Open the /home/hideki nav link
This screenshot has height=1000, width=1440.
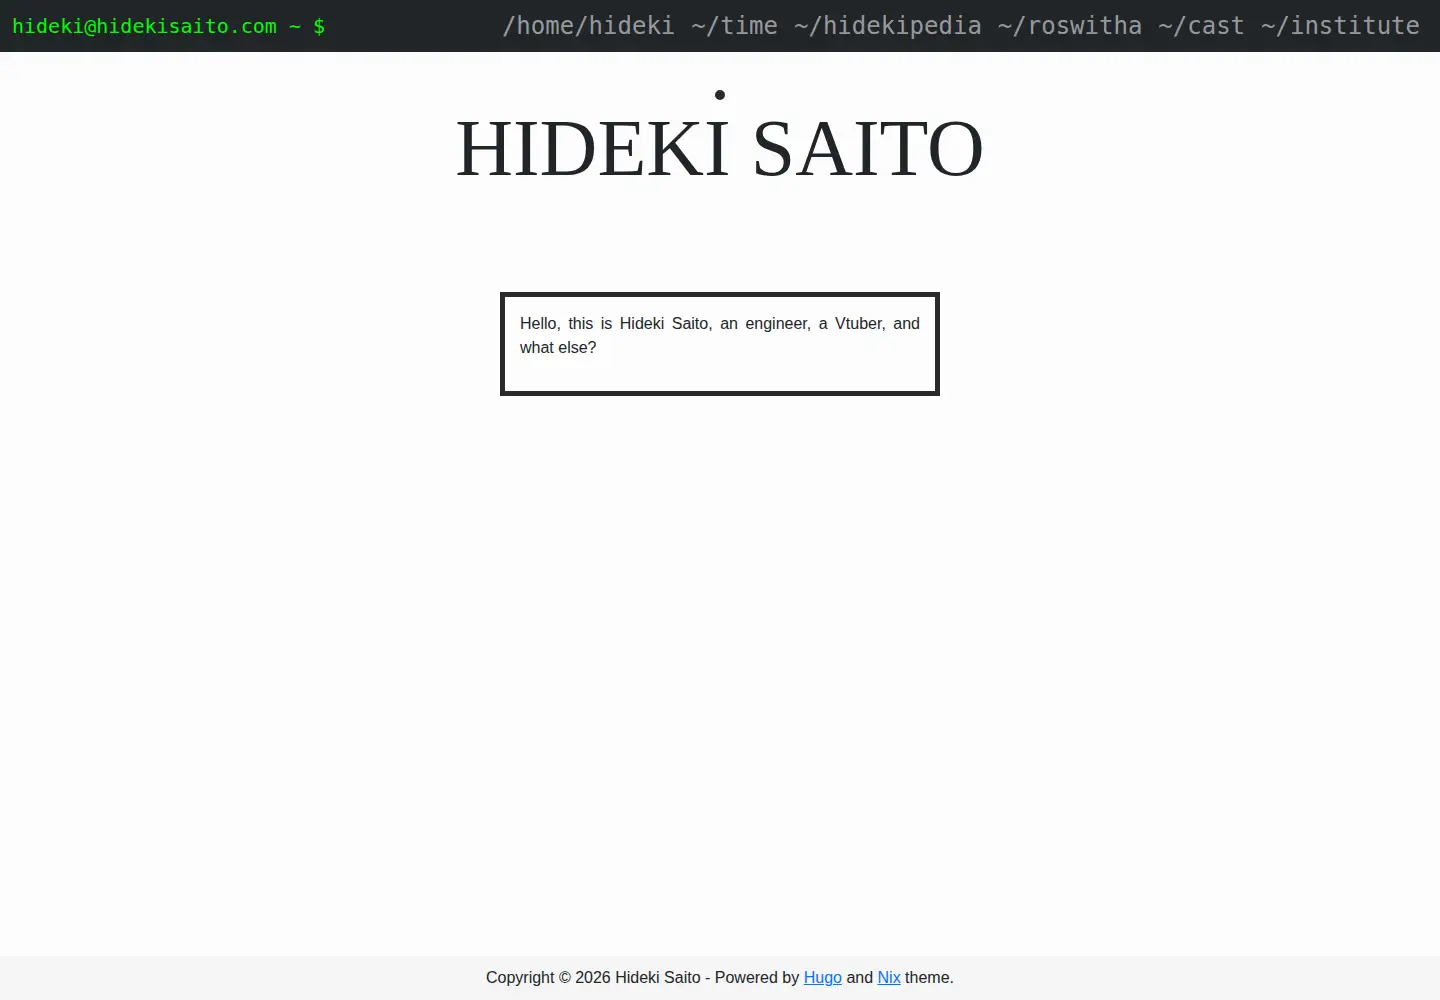coord(589,26)
